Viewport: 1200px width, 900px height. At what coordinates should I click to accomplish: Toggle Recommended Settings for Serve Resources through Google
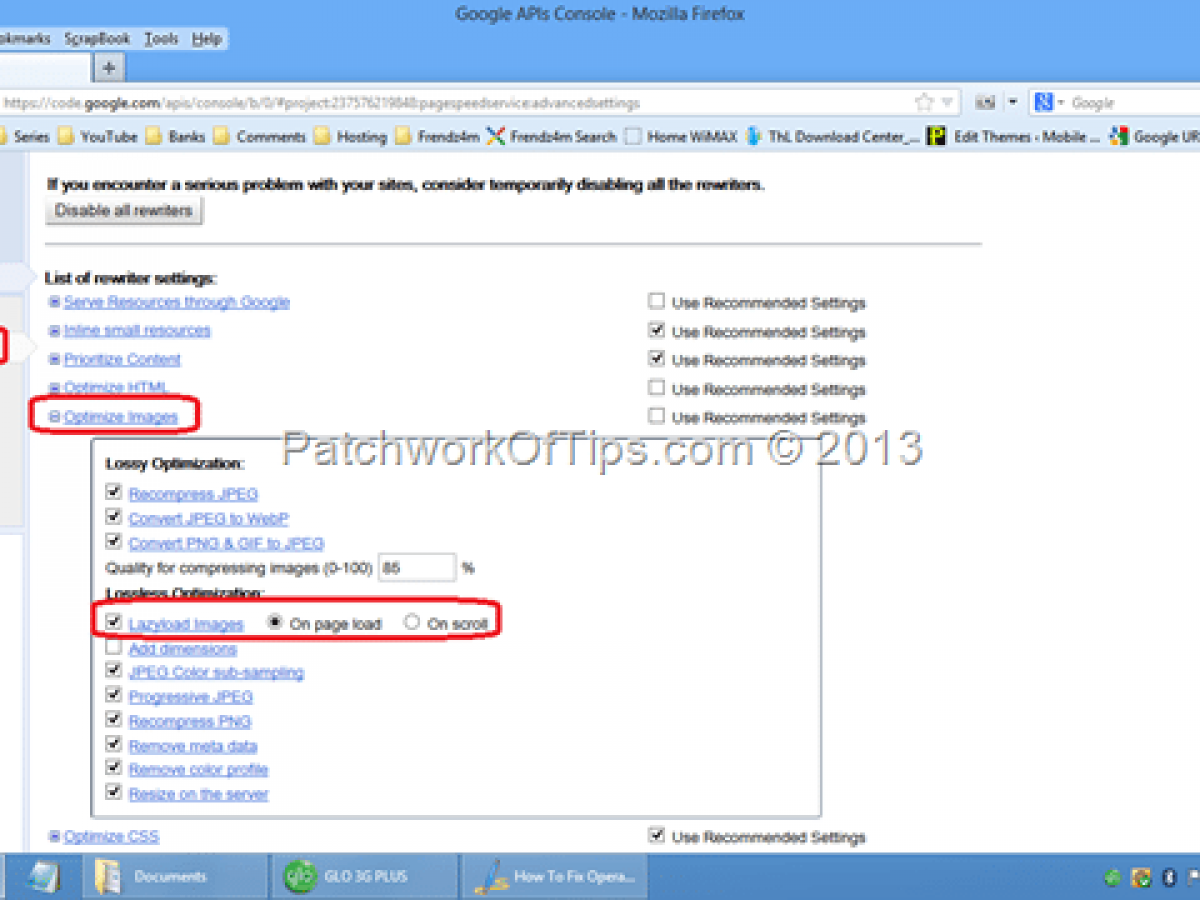pos(656,301)
